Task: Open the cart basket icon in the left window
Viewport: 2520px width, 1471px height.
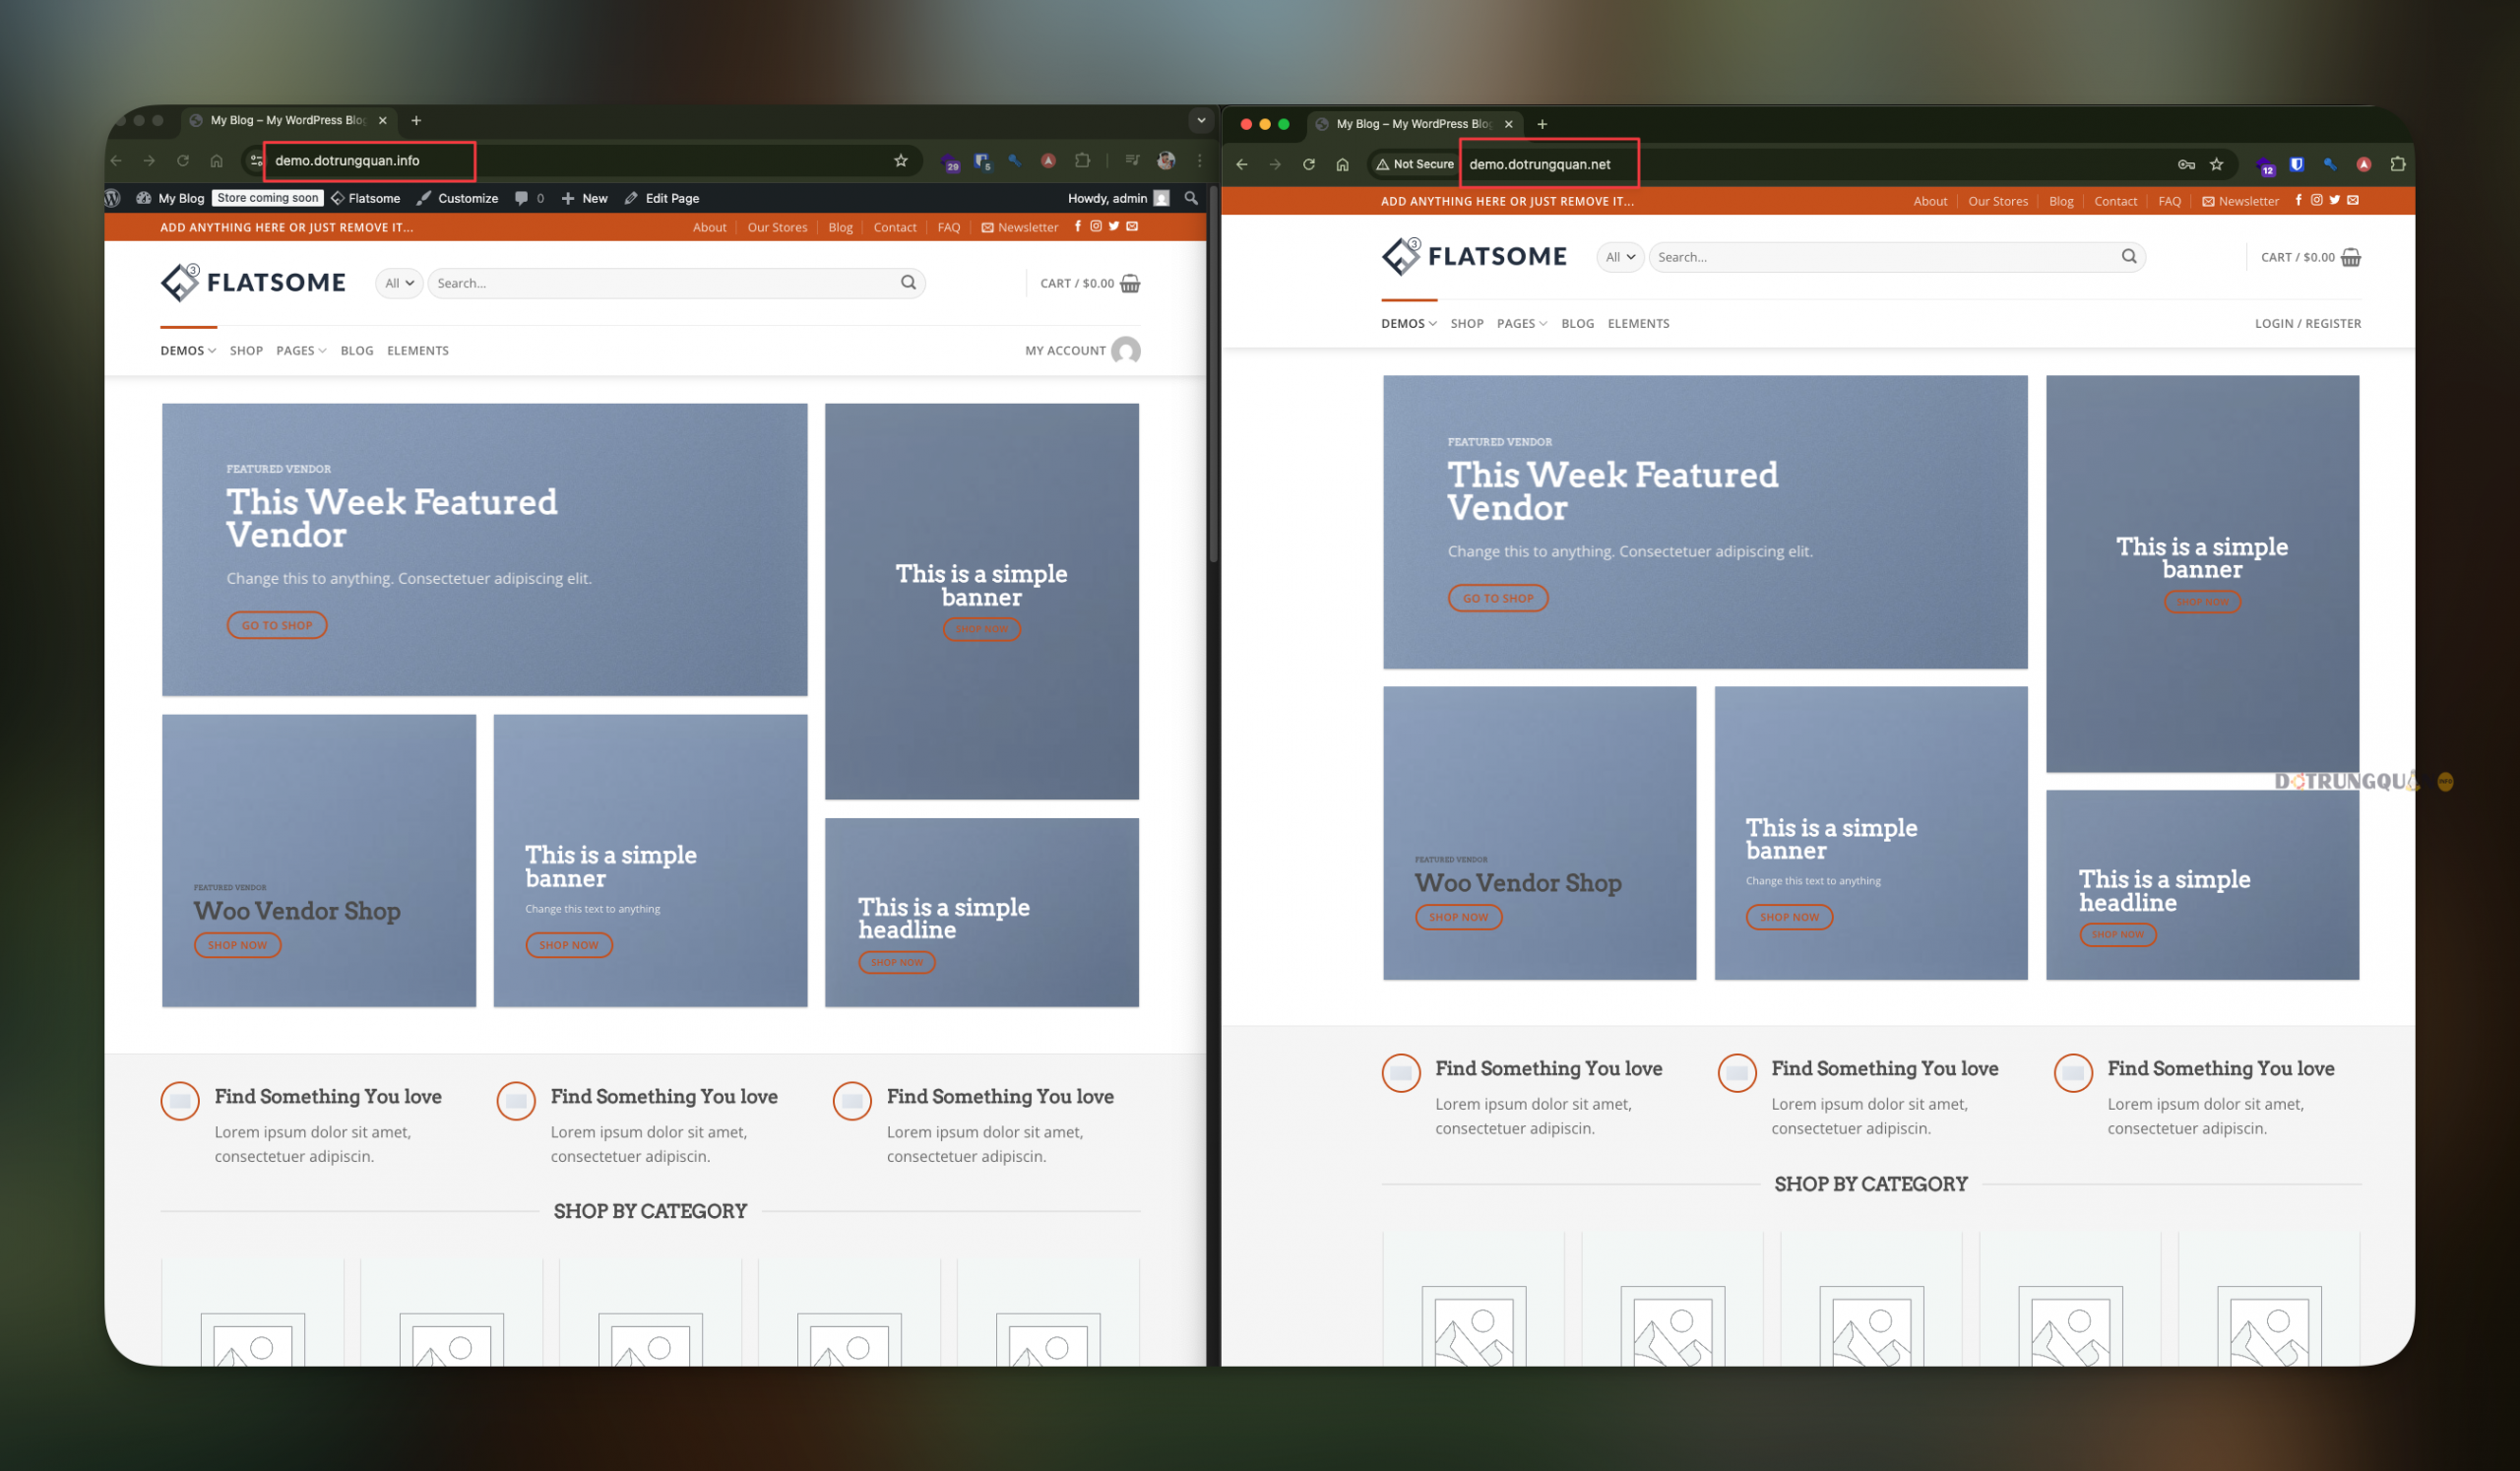Action: (x=1130, y=283)
